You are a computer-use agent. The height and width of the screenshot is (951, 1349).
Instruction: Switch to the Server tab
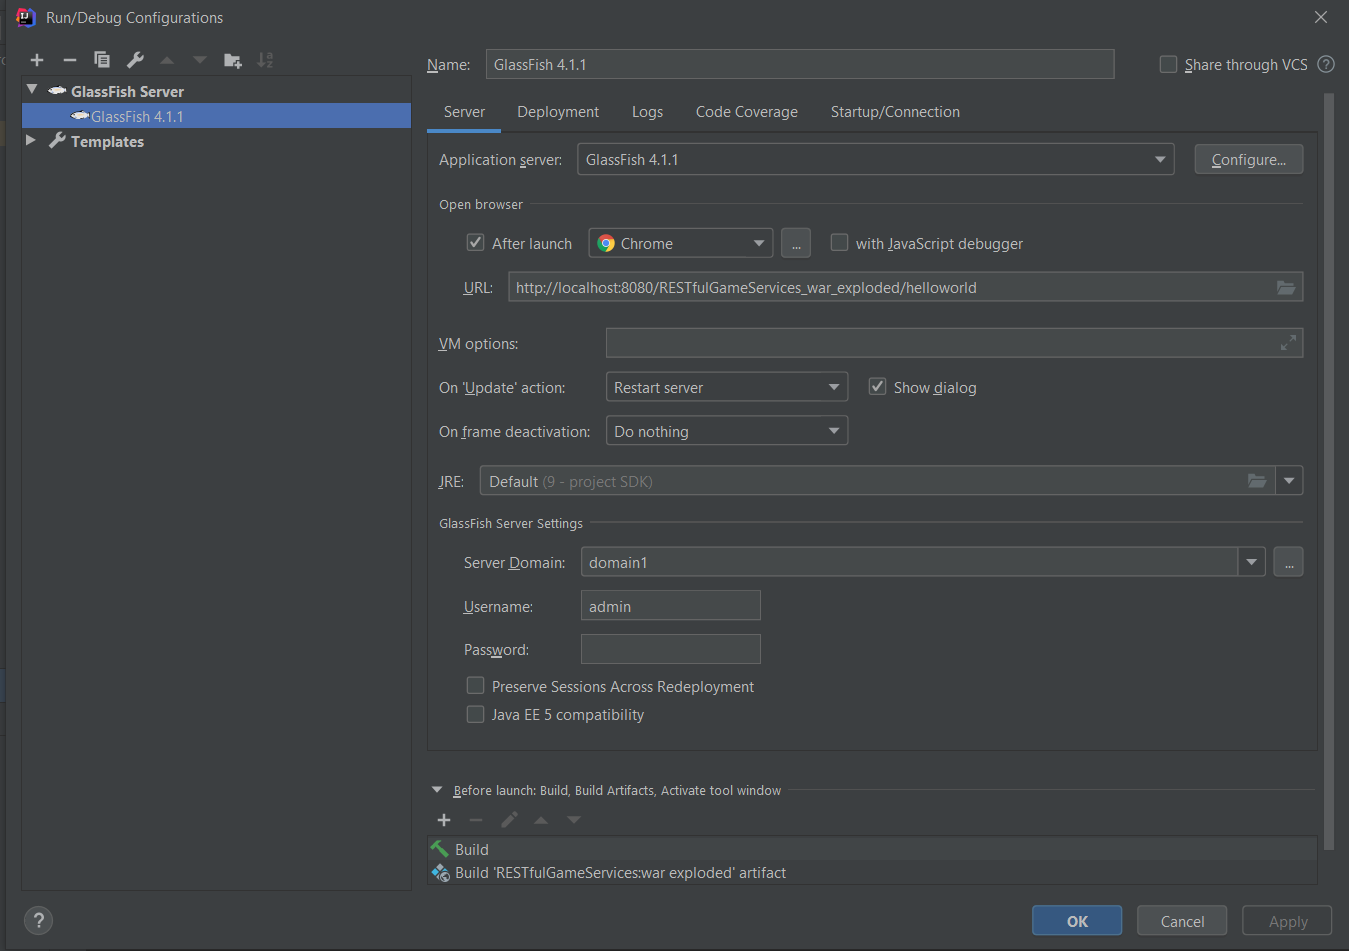(464, 112)
